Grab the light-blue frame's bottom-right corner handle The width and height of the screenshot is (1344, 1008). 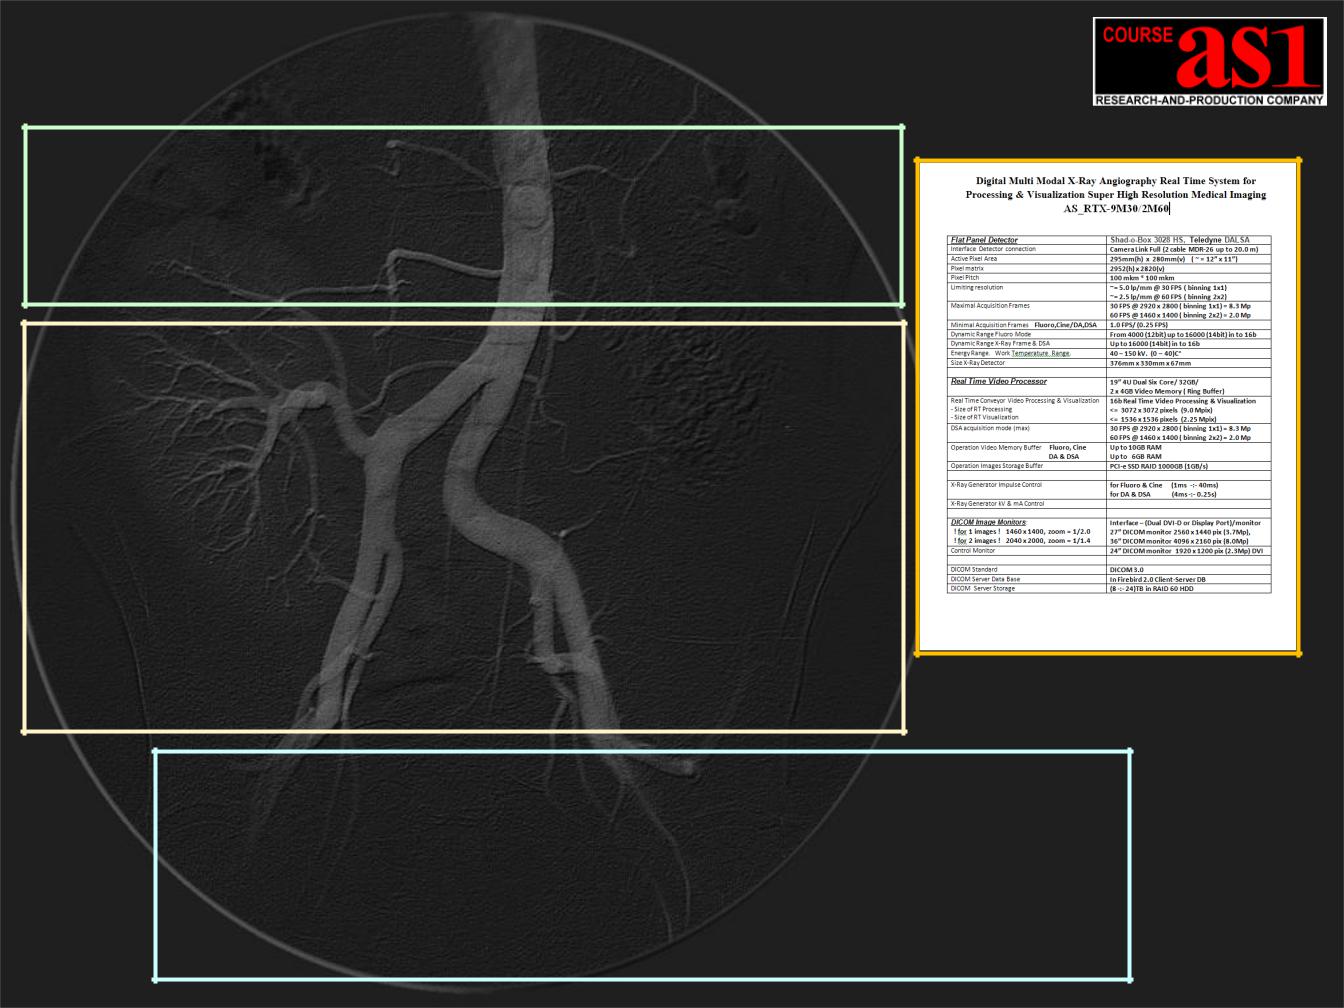click(1130, 979)
